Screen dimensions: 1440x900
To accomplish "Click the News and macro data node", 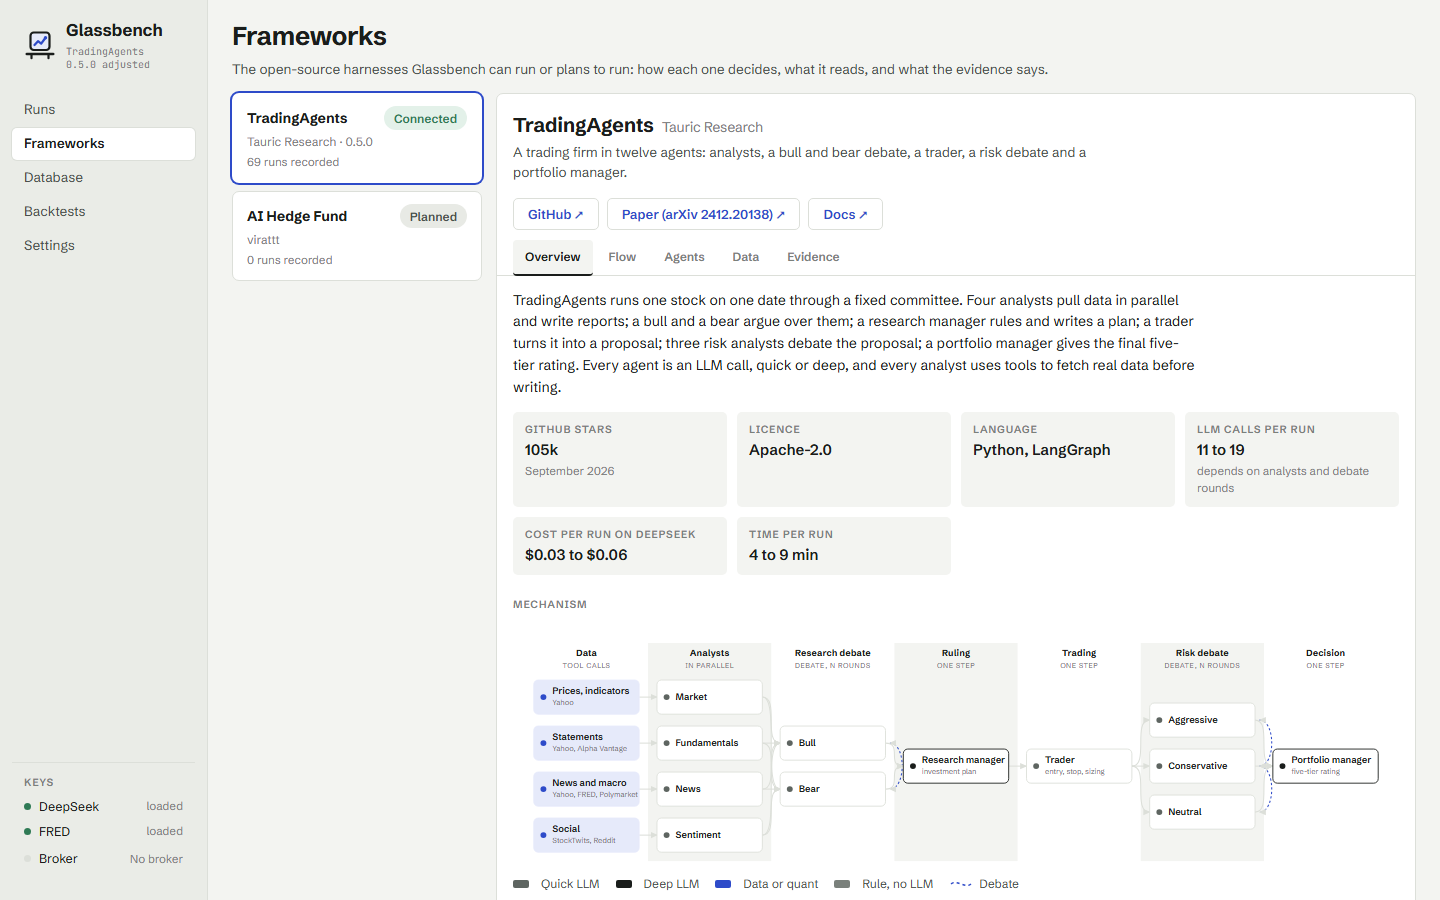I will [586, 789].
